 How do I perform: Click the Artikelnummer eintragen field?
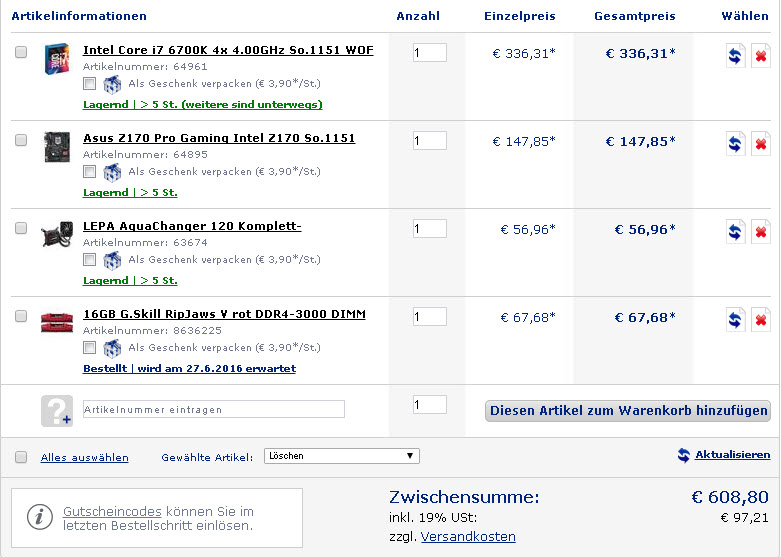tap(214, 410)
